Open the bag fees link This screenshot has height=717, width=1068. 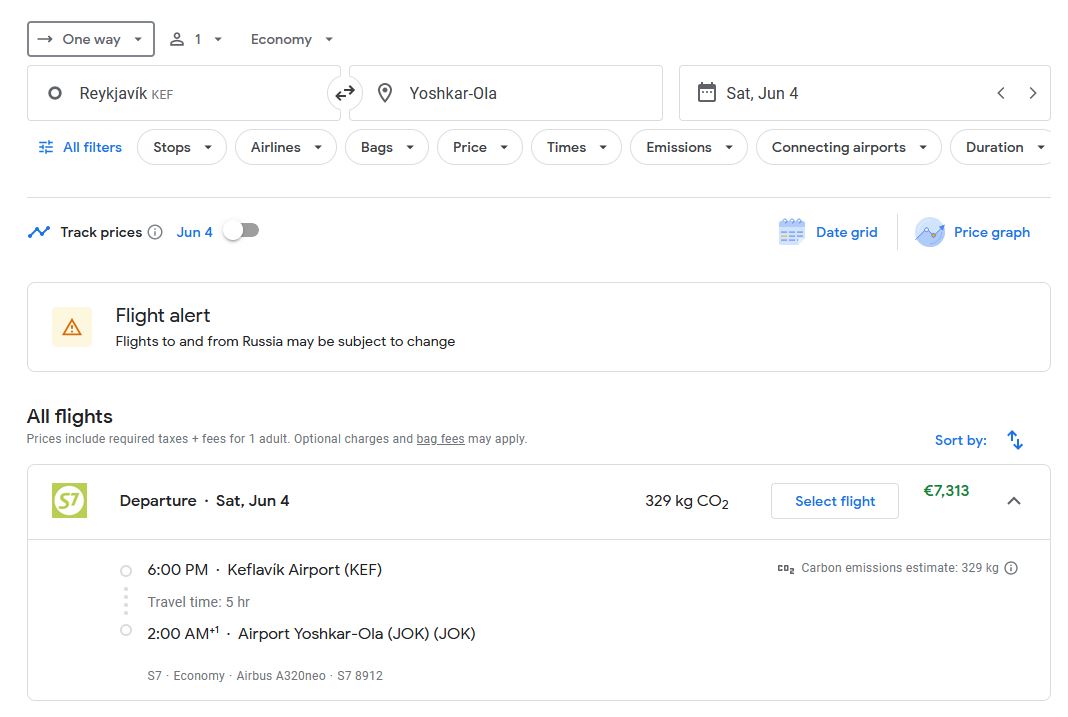(441, 439)
